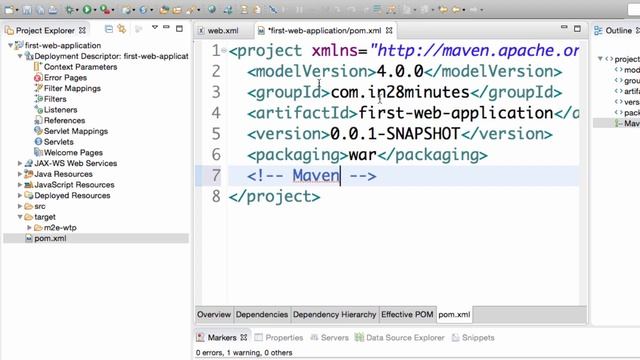Open the Overview tab of the POM editor
Image resolution: width=640 pixels, height=360 pixels.
(x=213, y=315)
